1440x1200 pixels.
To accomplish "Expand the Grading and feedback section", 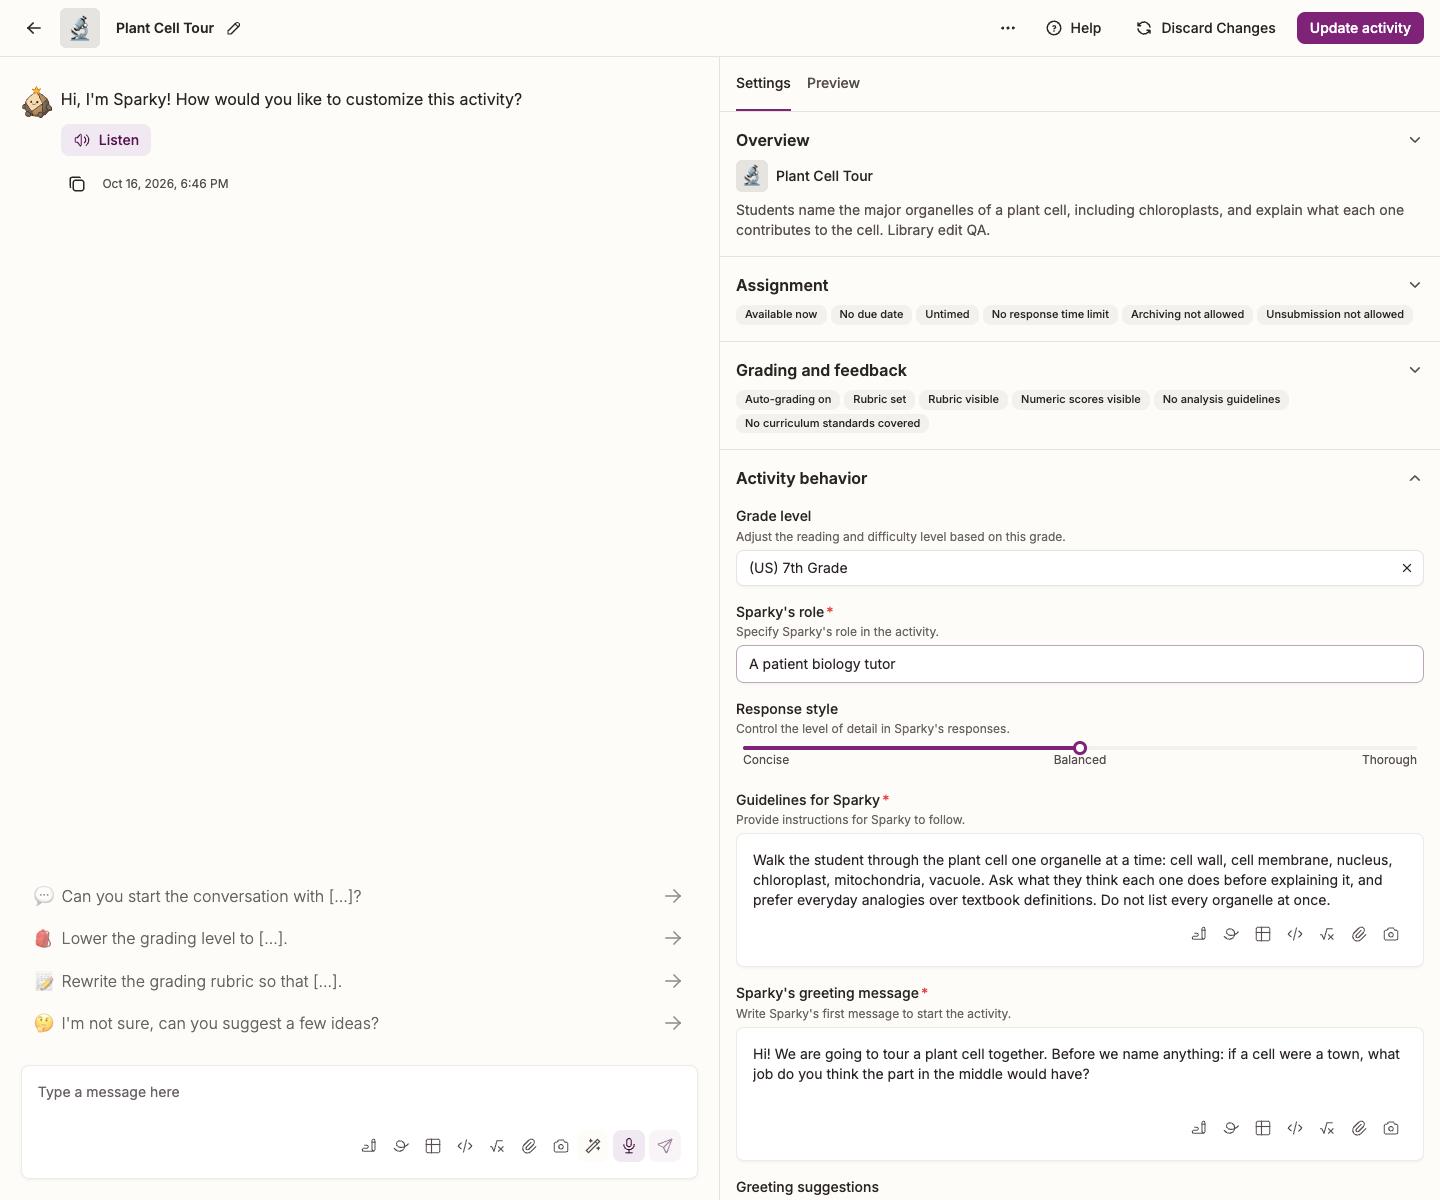I will coord(1415,370).
